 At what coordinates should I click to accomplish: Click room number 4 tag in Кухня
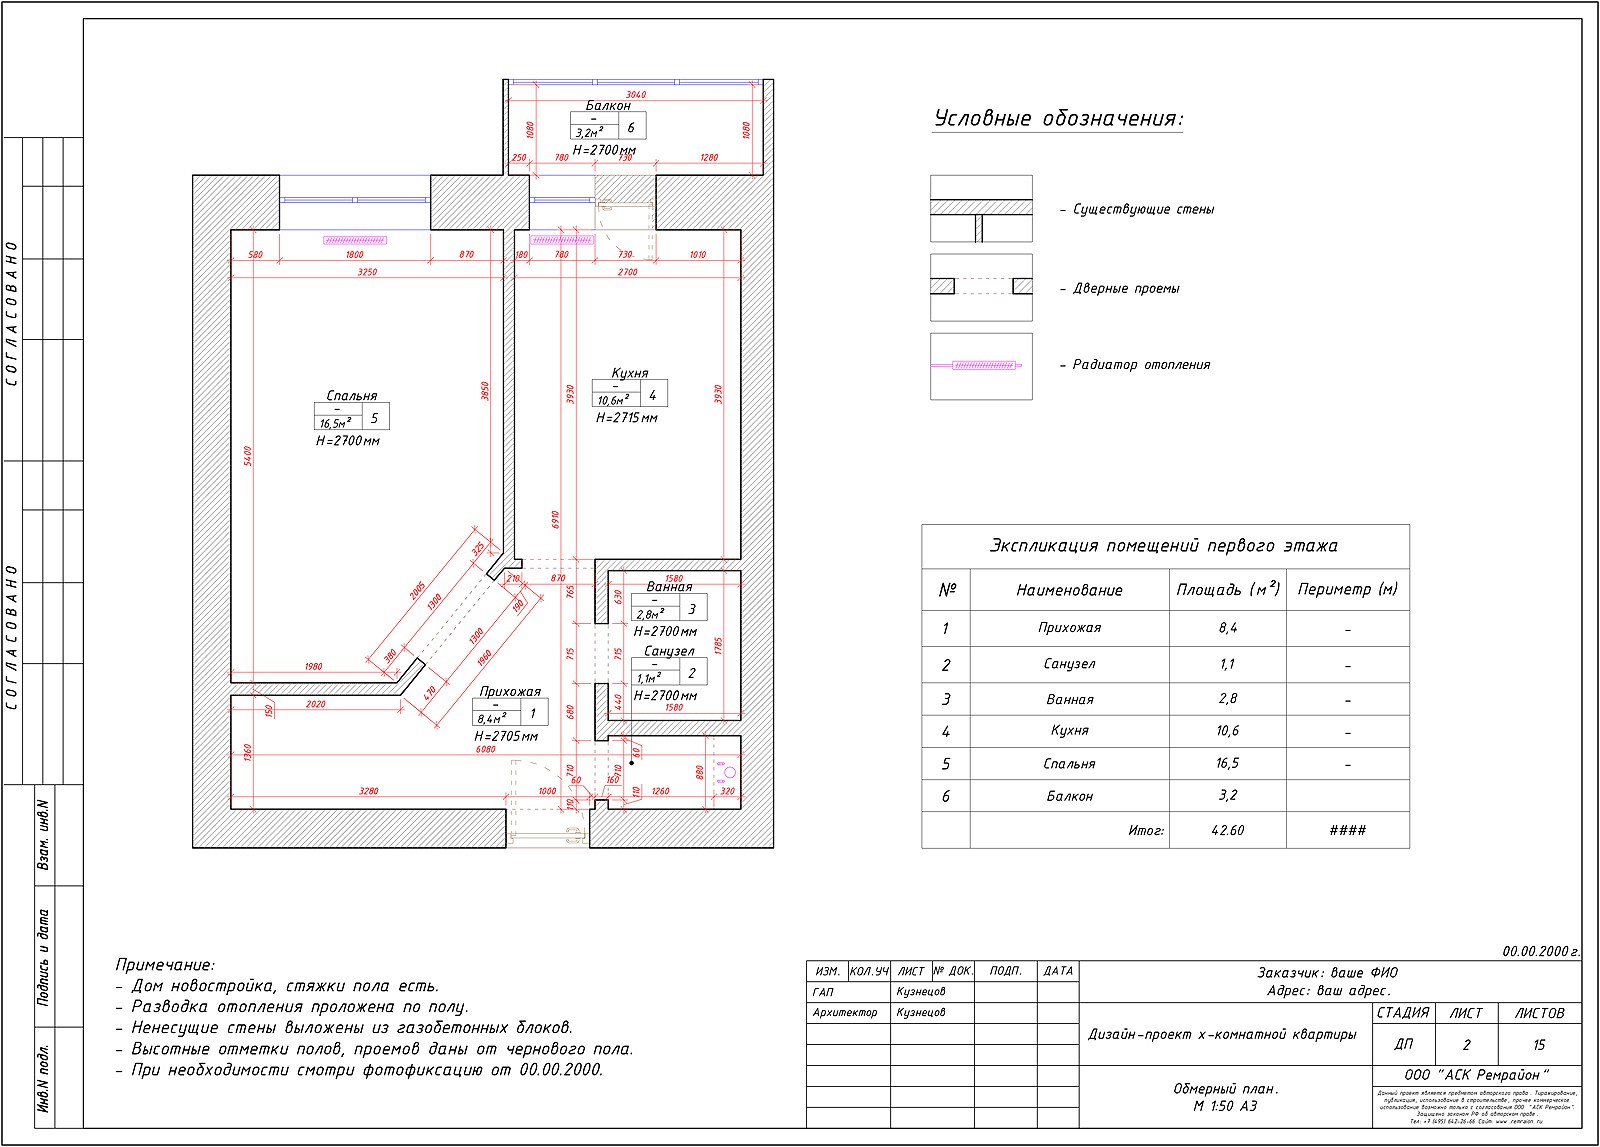(653, 395)
